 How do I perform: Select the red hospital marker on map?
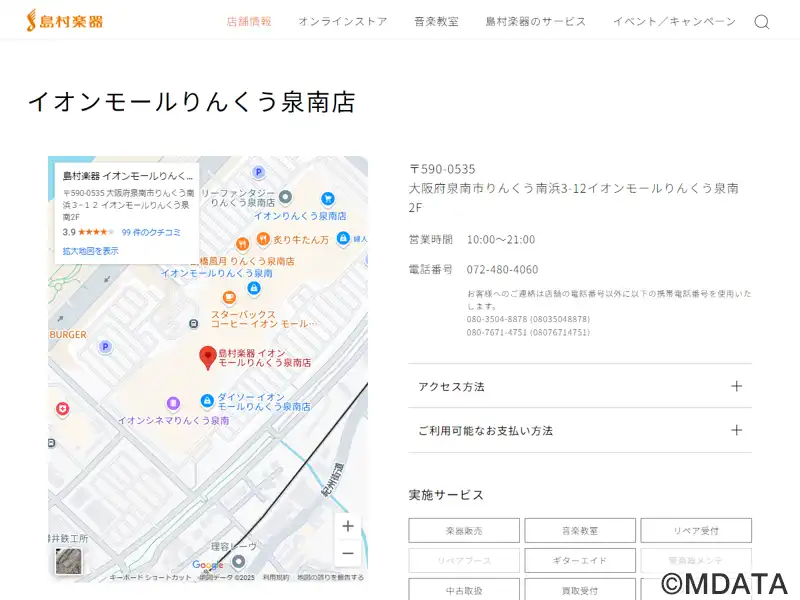click(x=62, y=409)
